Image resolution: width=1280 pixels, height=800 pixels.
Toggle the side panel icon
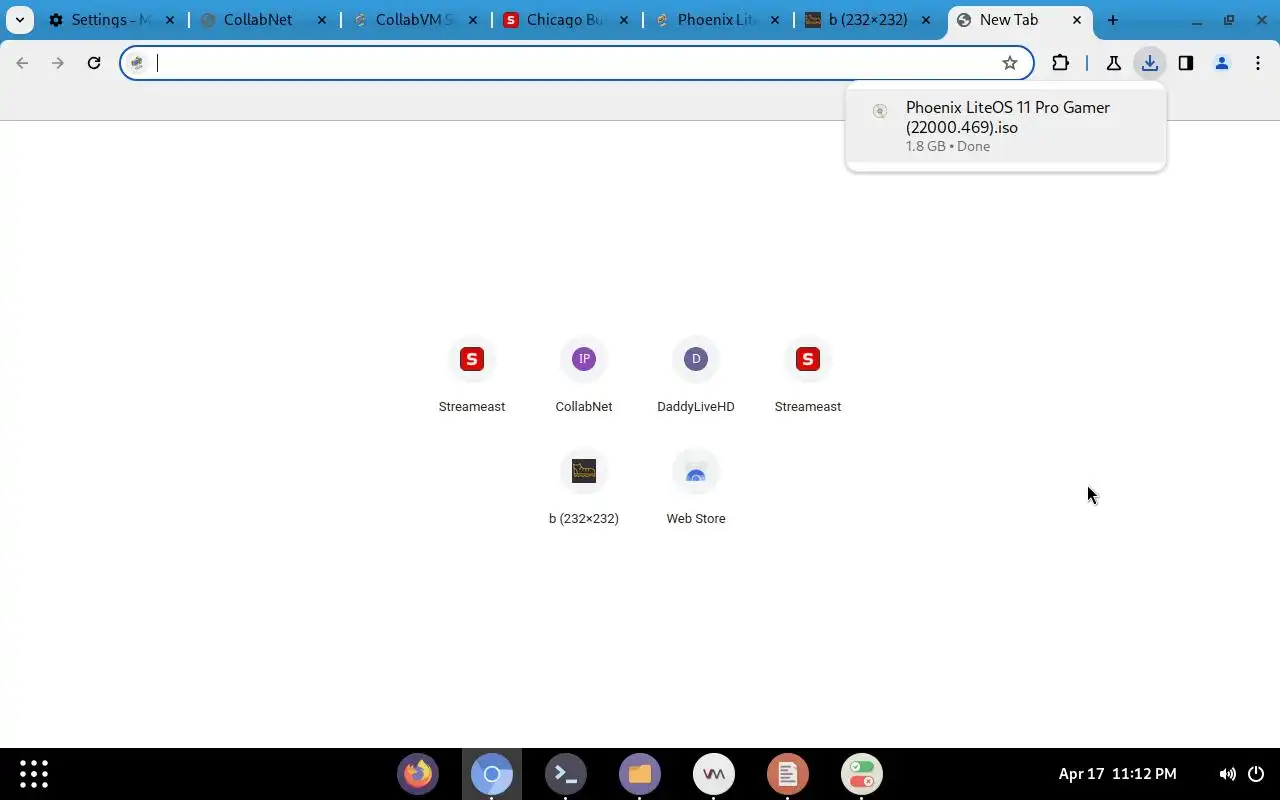click(x=1186, y=63)
